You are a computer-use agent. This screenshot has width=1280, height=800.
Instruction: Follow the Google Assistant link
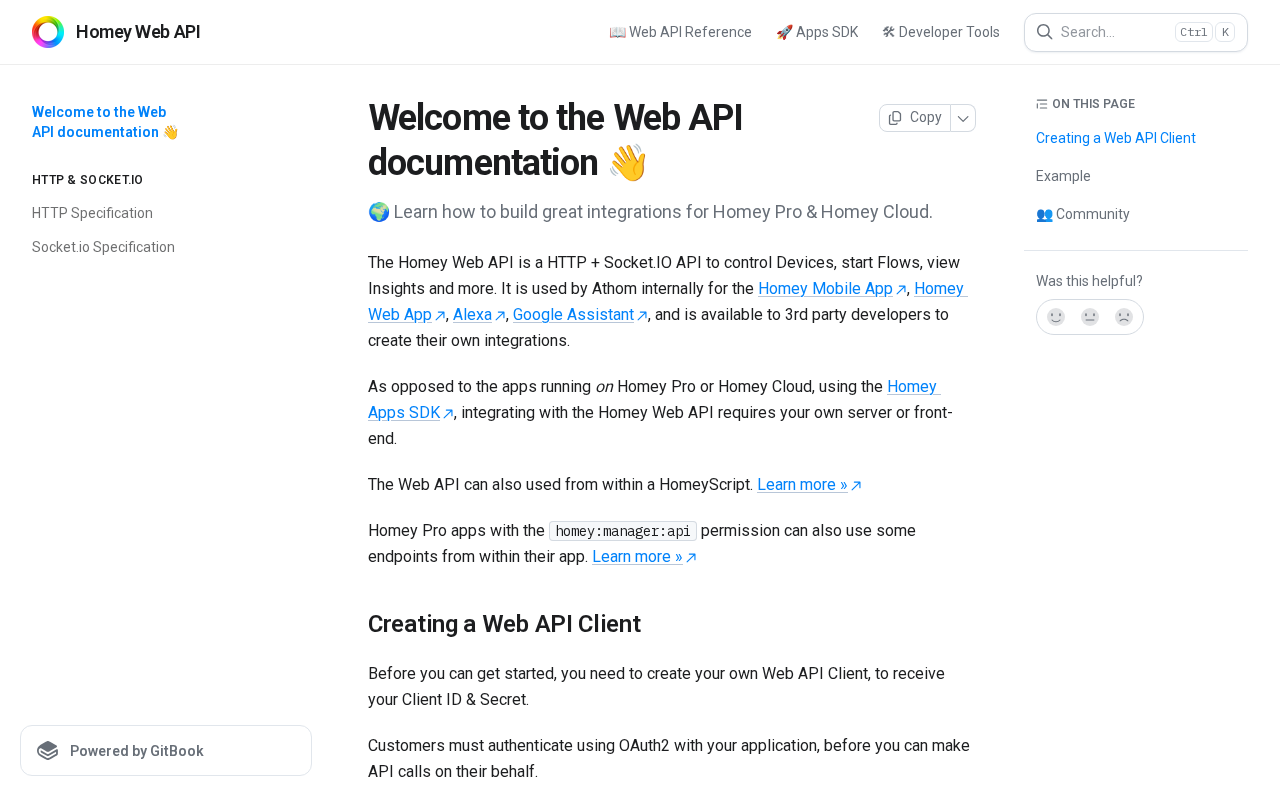[x=573, y=315]
